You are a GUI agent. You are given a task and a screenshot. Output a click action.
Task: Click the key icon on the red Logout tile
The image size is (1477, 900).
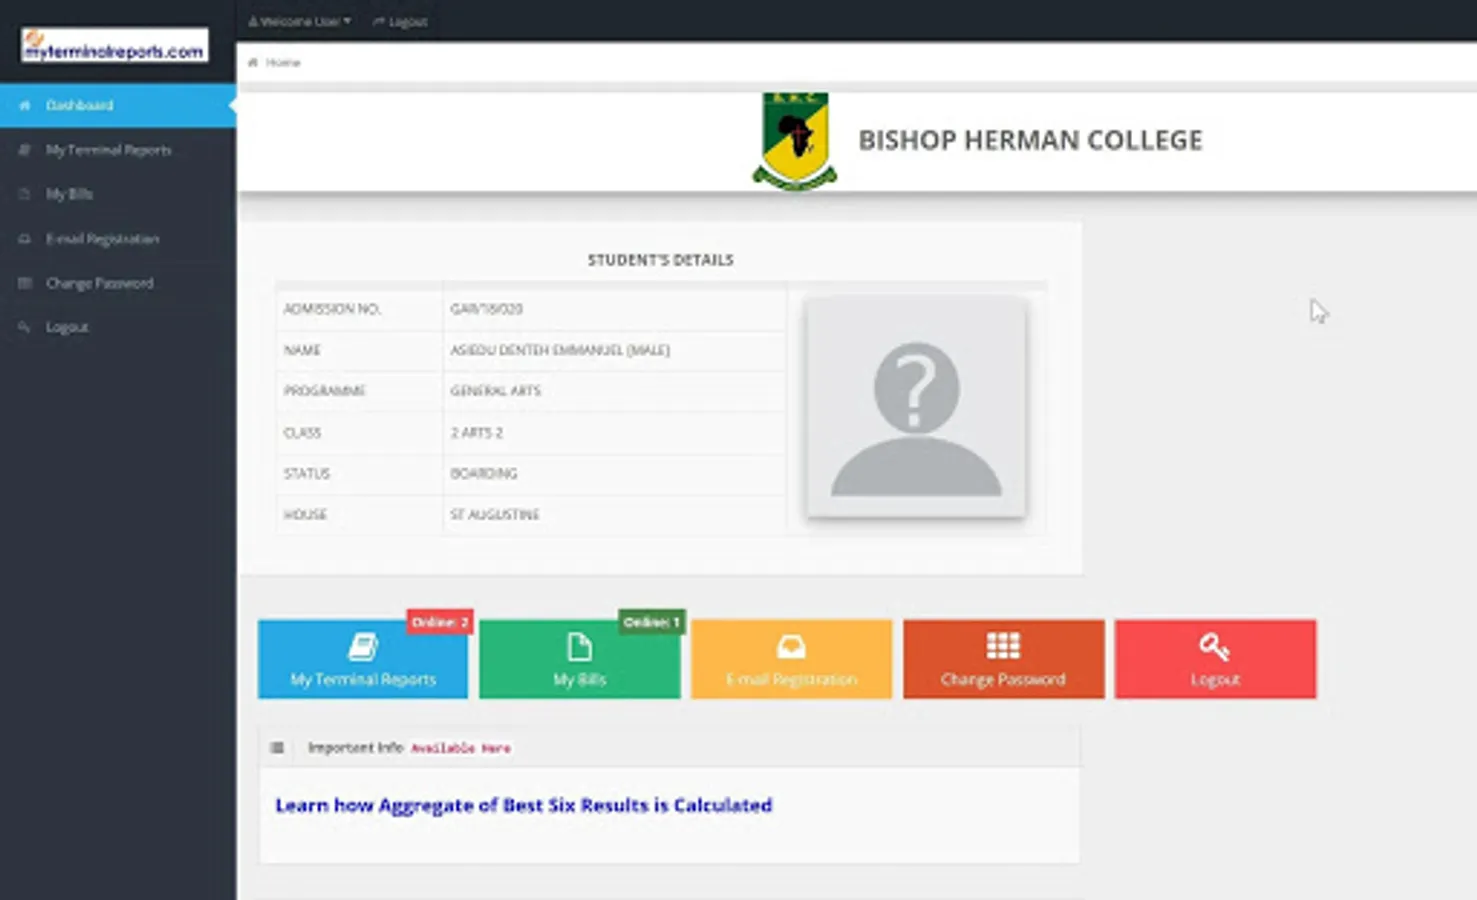1215,647
